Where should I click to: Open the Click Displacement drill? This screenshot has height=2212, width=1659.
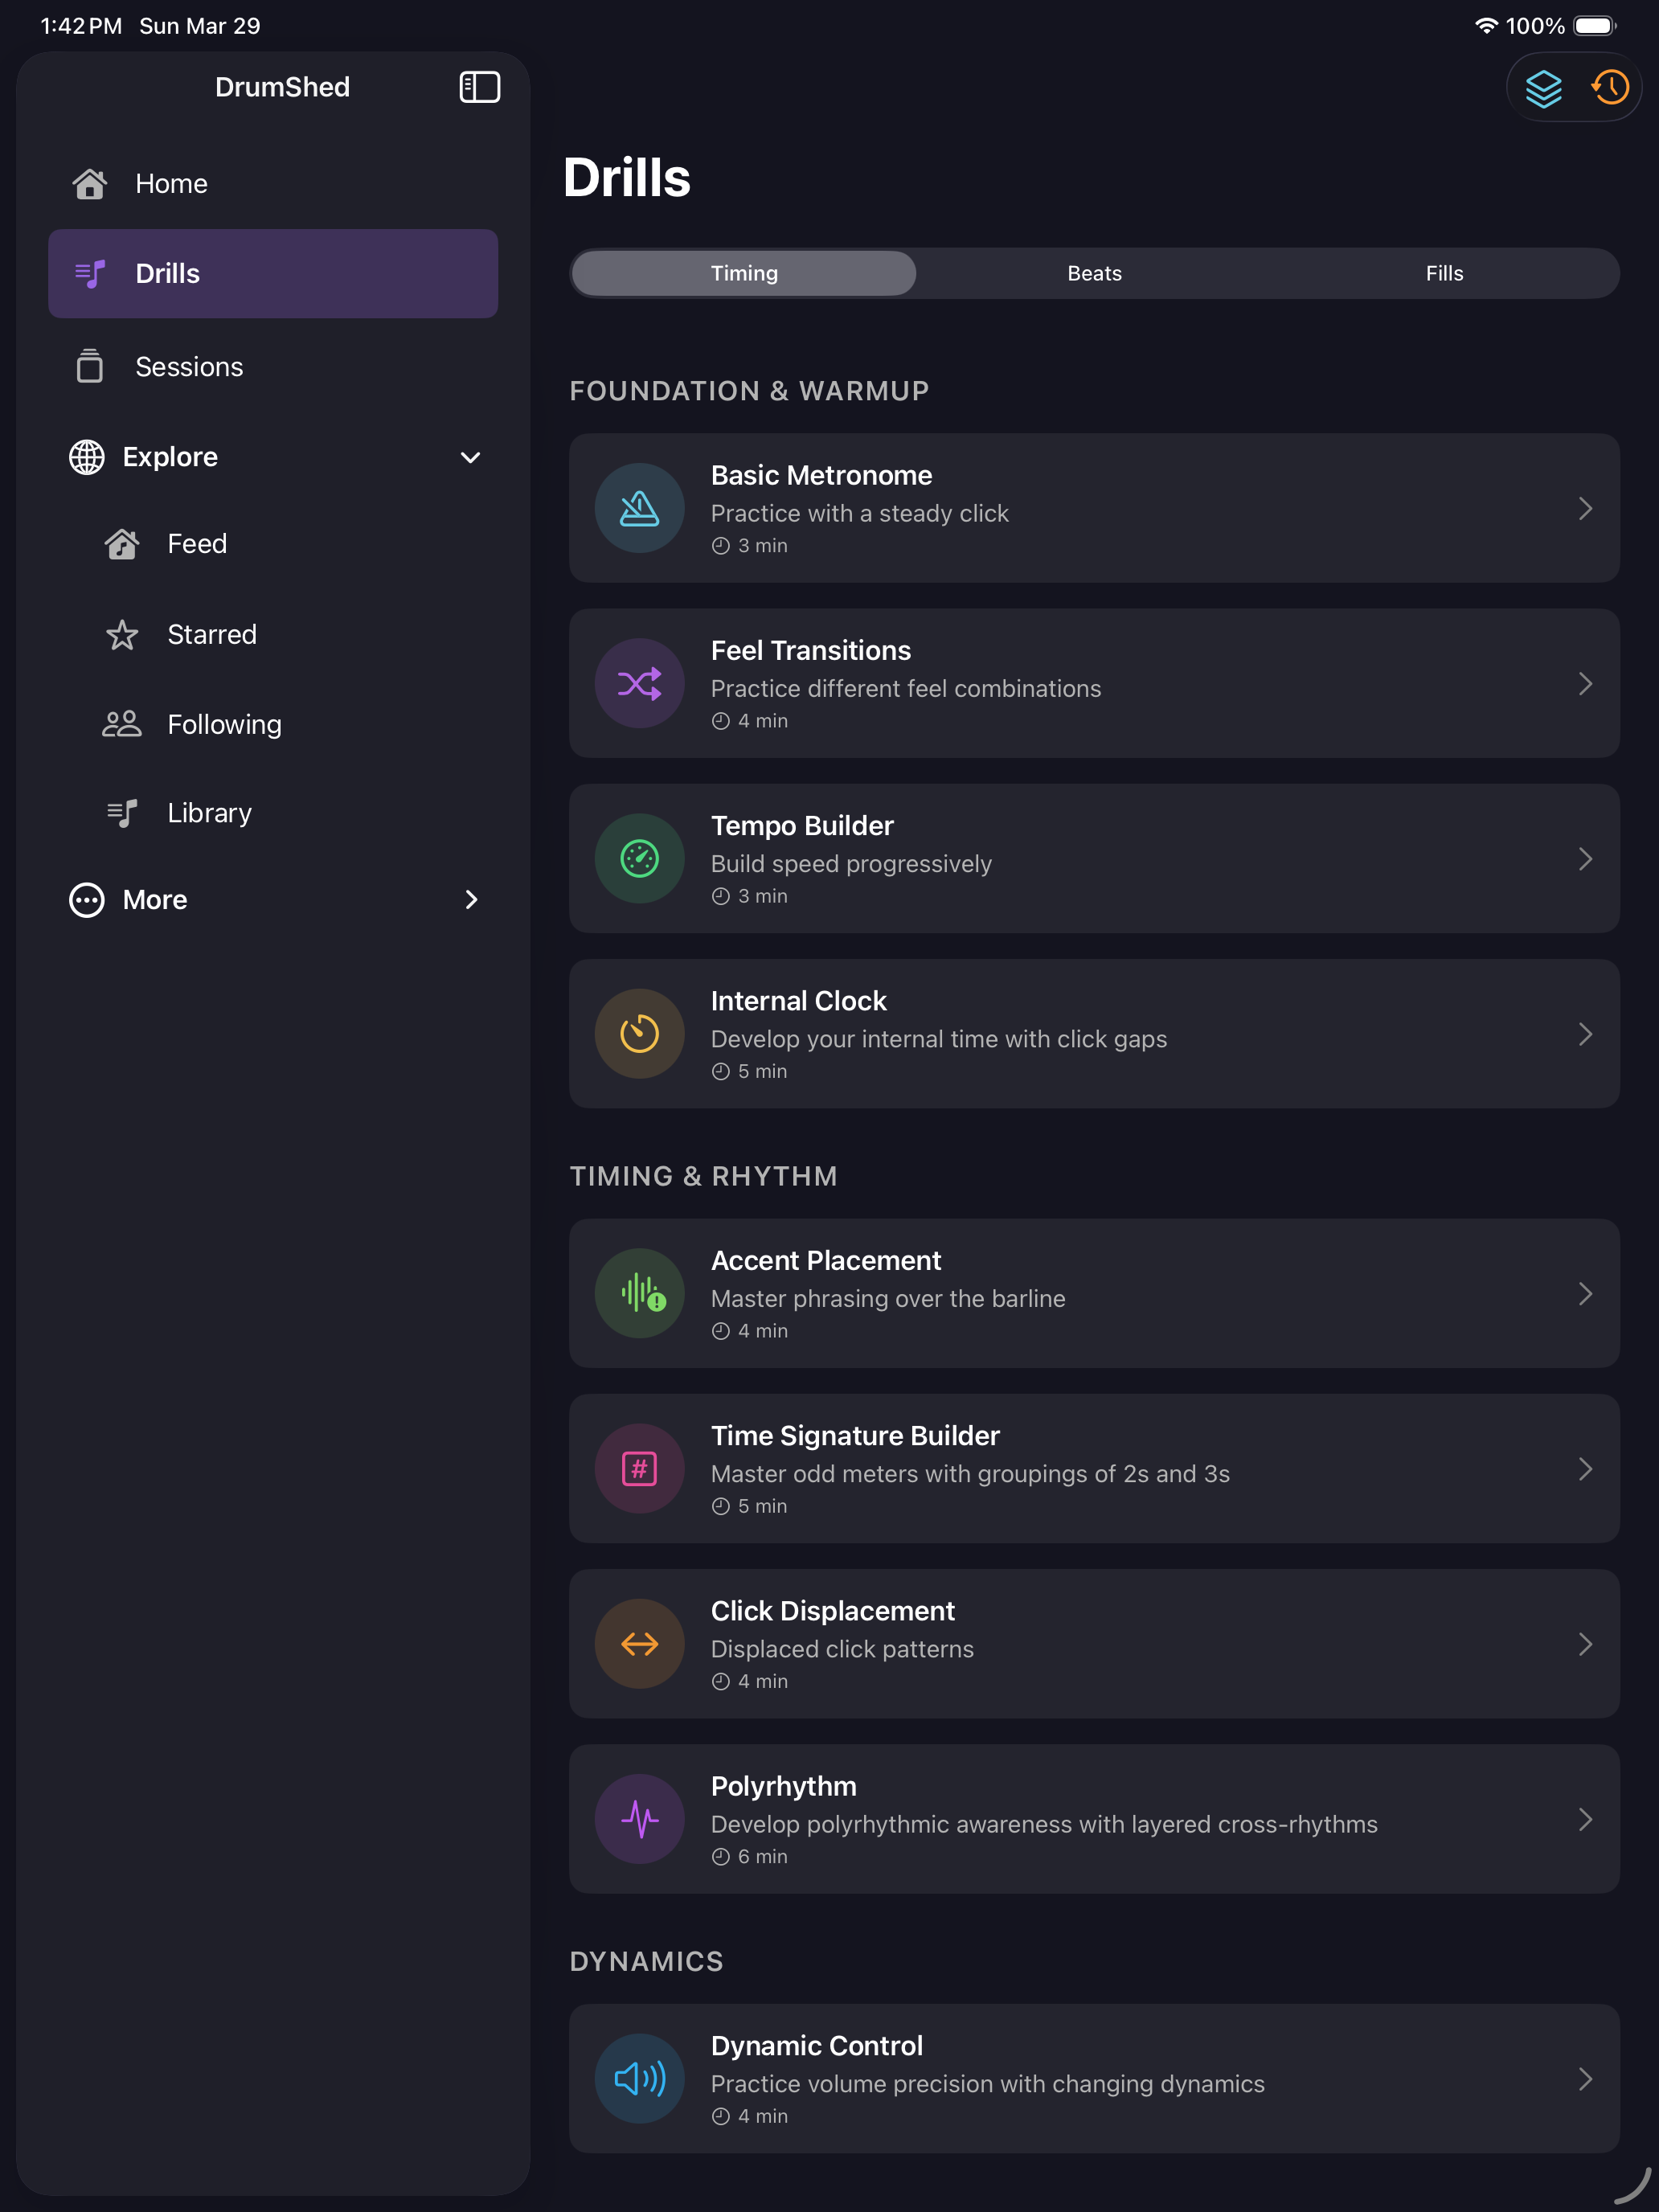1093,1644
